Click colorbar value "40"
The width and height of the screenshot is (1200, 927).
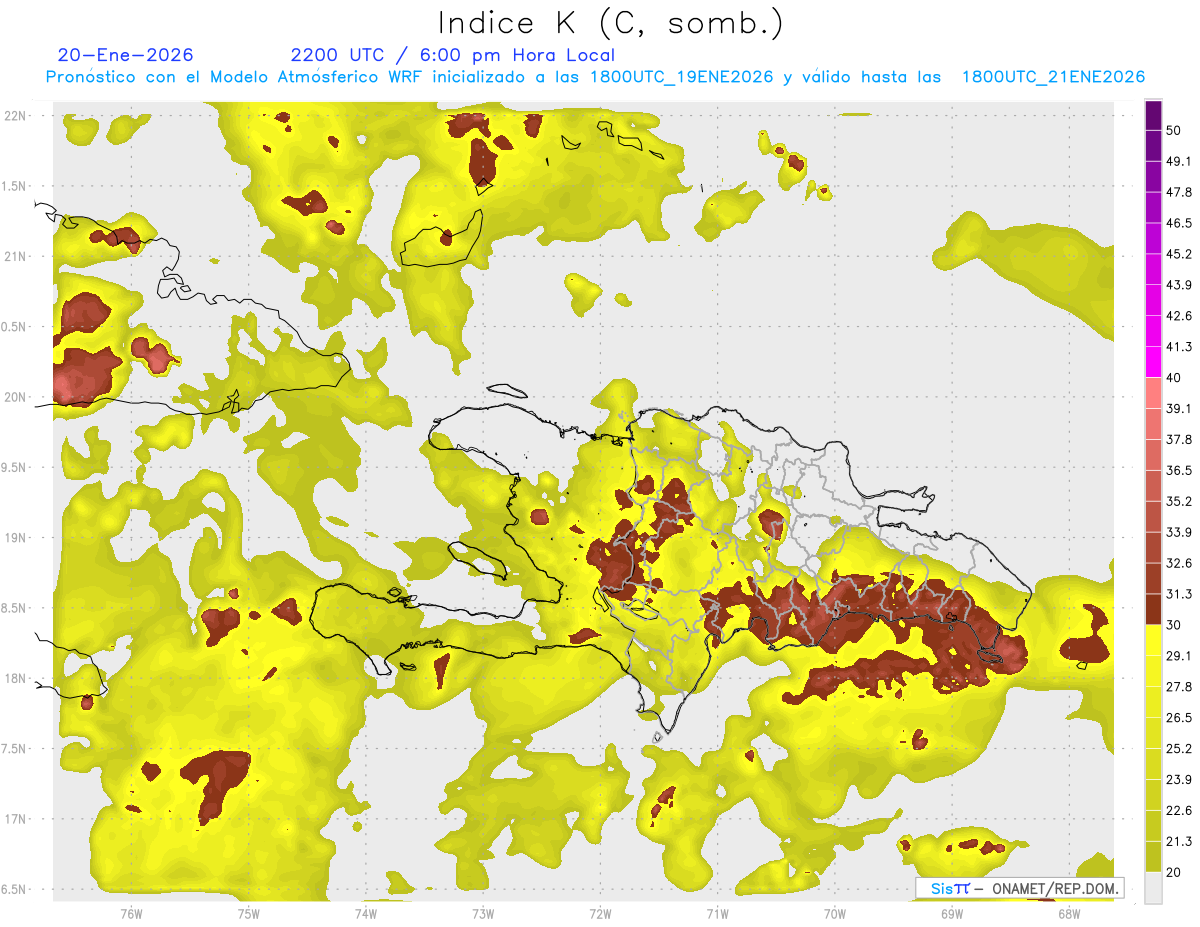point(1174,378)
